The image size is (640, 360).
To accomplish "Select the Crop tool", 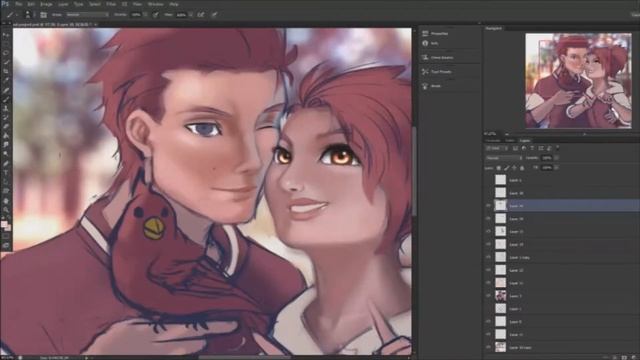I will (x=6, y=71).
